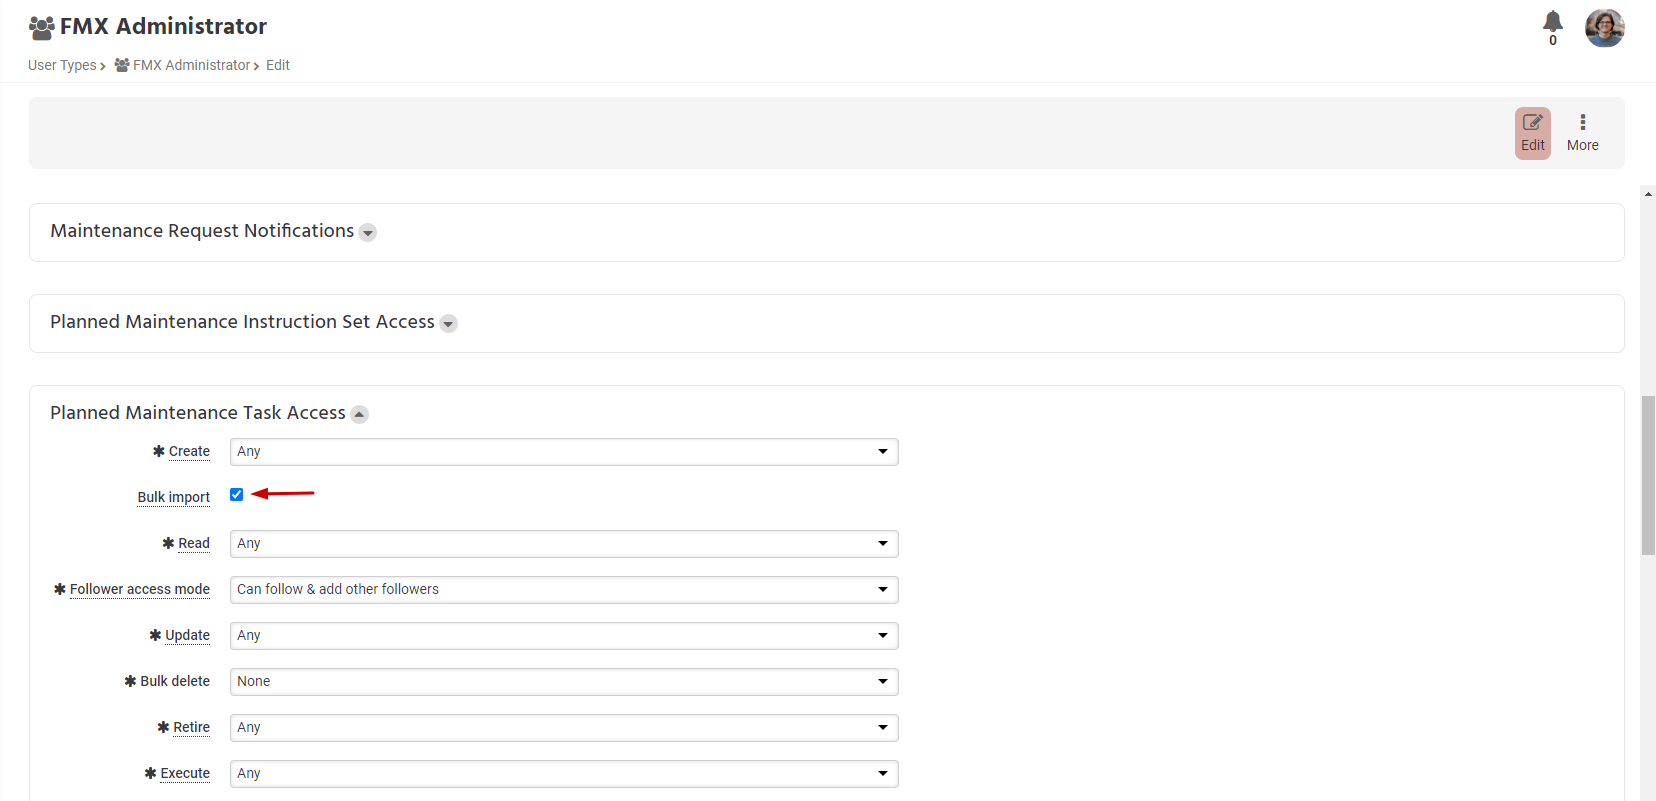This screenshot has height=801, width=1656.
Task: Open the user profile avatar
Action: 1604,28
